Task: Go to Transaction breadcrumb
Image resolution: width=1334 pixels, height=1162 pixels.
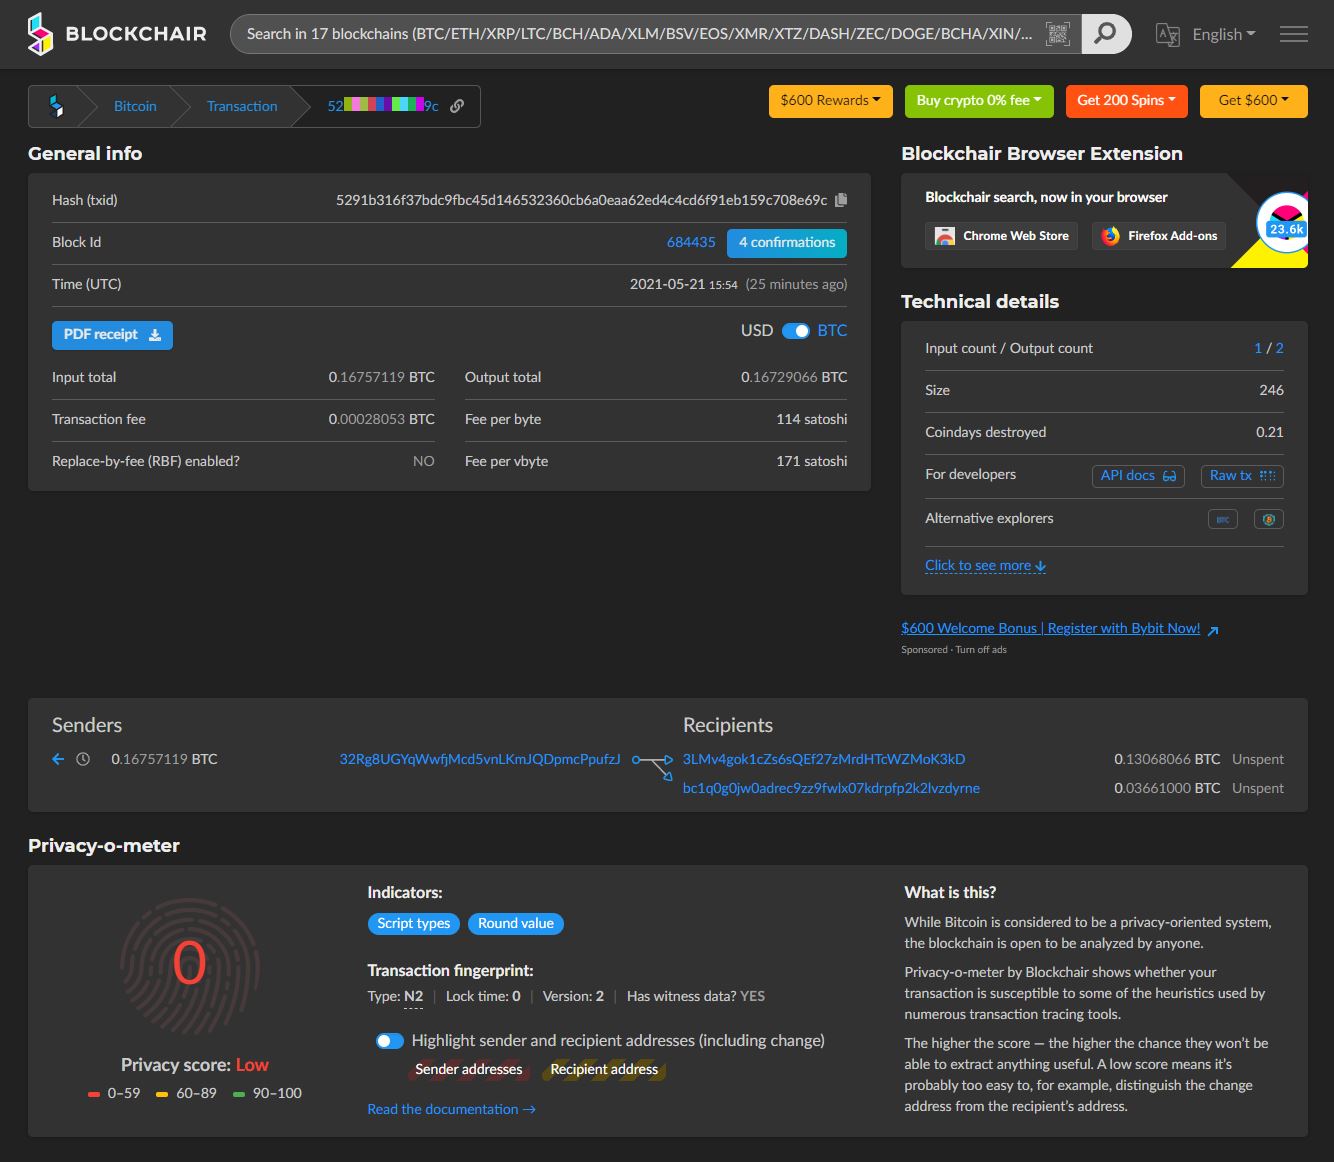Action: click(x=242, y=106)
